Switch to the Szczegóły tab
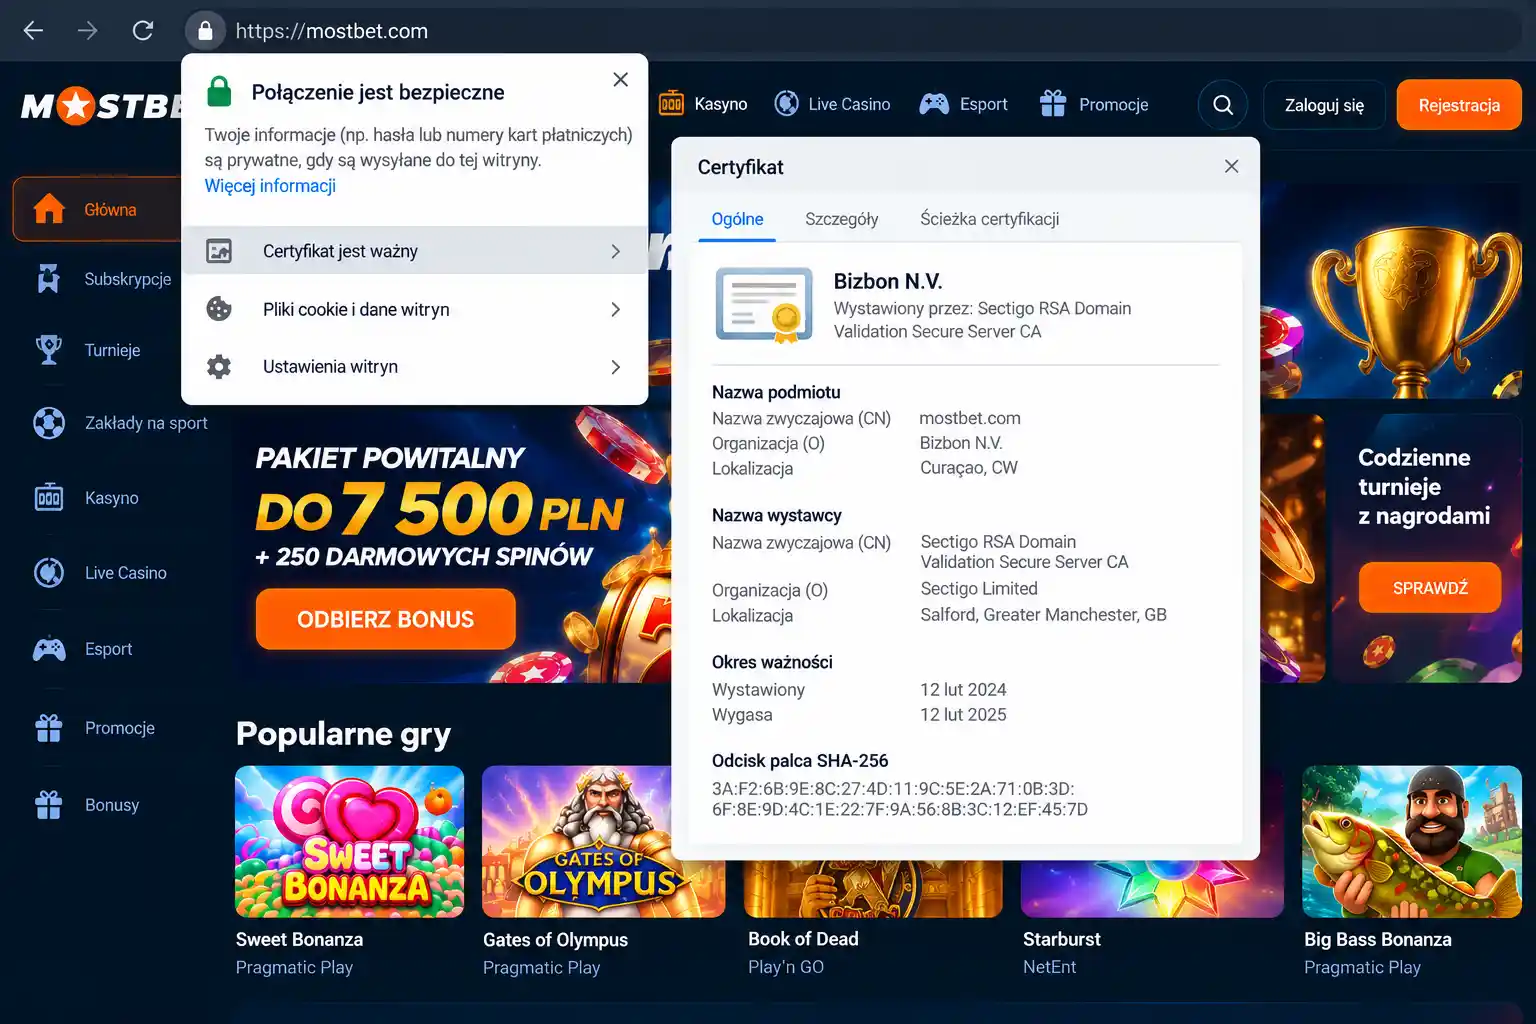This screenshot has height=1024, width=1536. [842, 220]
